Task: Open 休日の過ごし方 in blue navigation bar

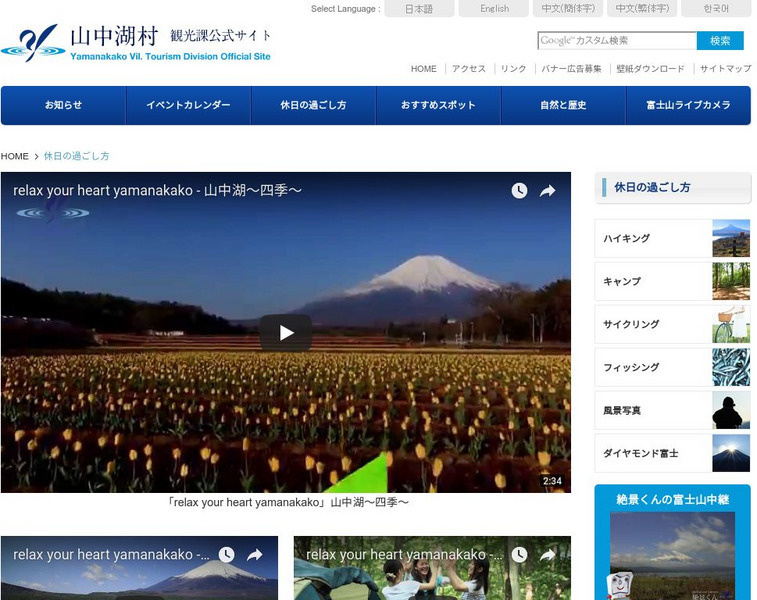Action: click(x=313, y=105)
